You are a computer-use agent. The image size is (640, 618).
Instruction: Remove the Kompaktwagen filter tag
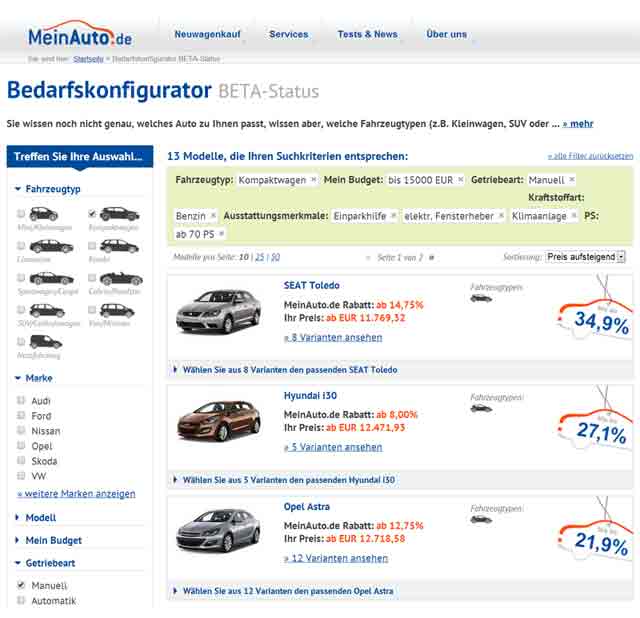[x=313, y=180]
